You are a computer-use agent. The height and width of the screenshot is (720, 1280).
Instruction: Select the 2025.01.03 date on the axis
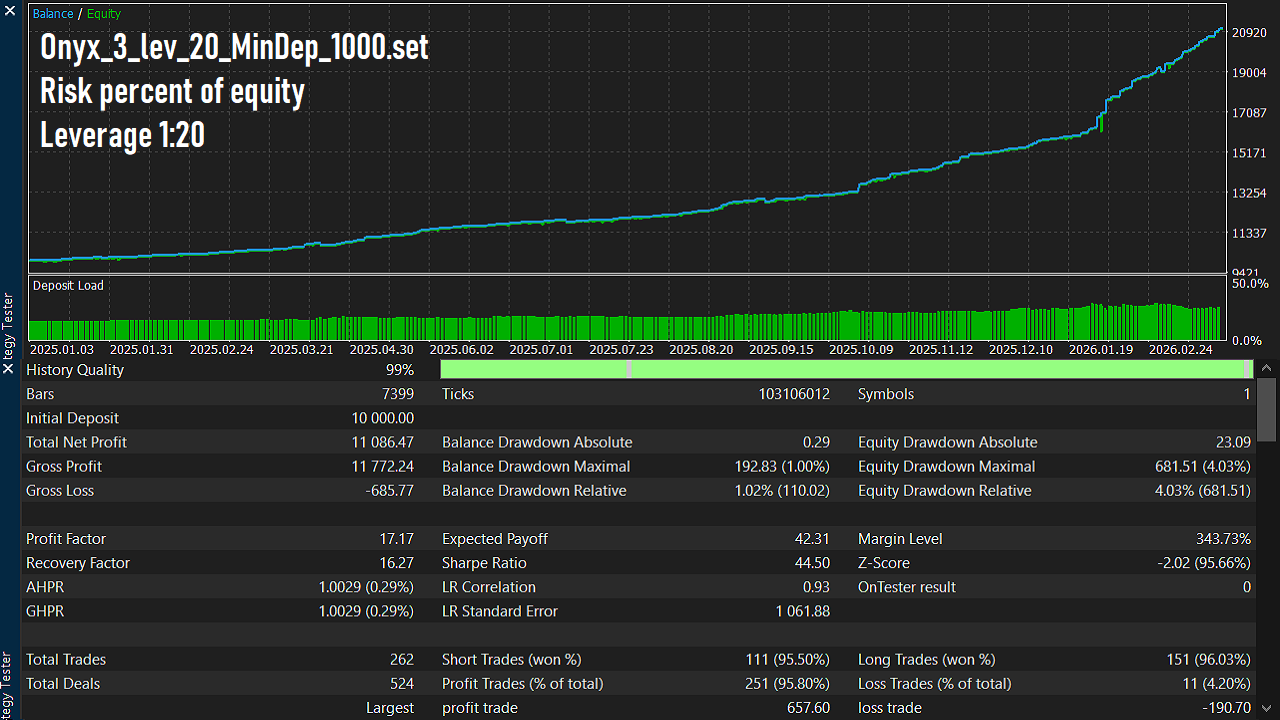(x=62, y=350)
